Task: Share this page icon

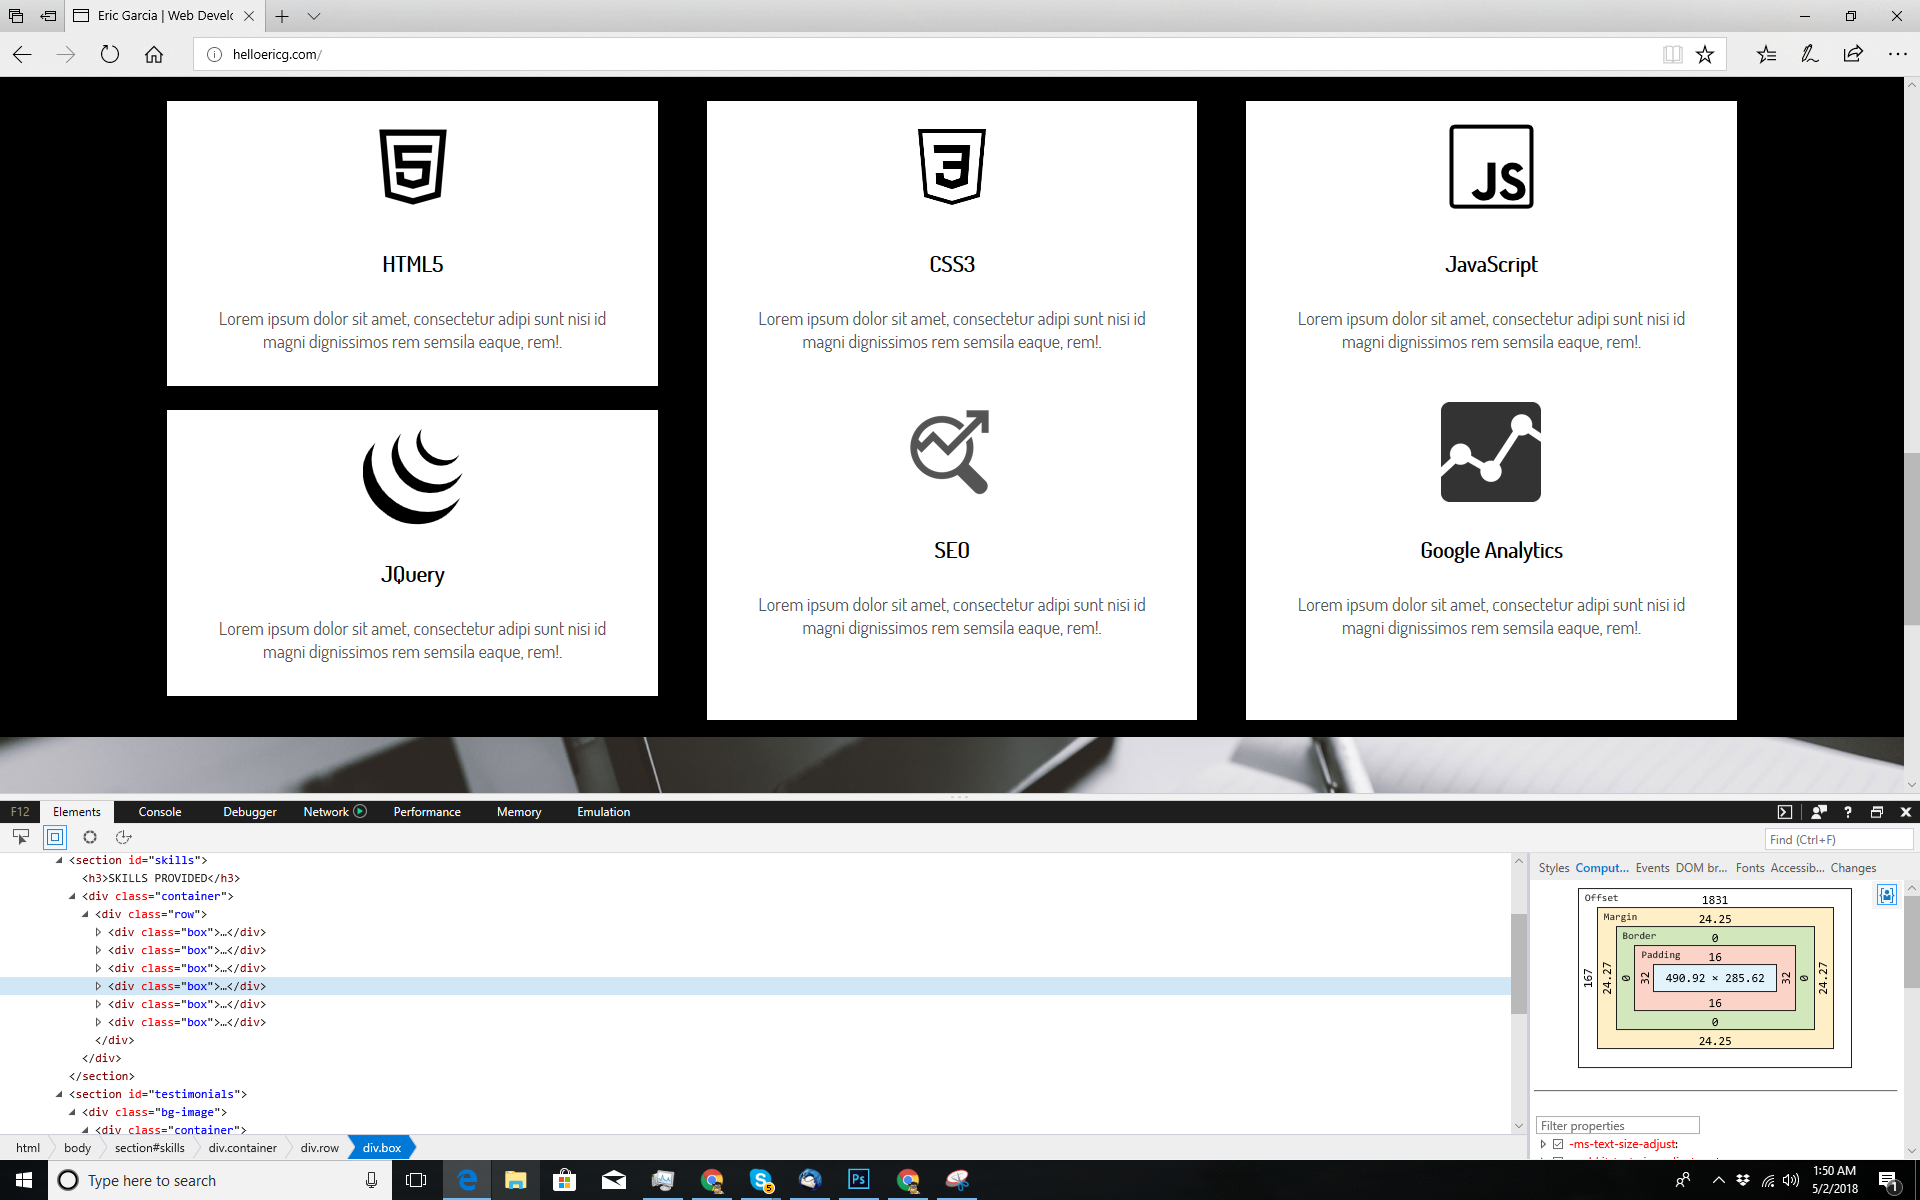Action: click(x=1853, y=54)
